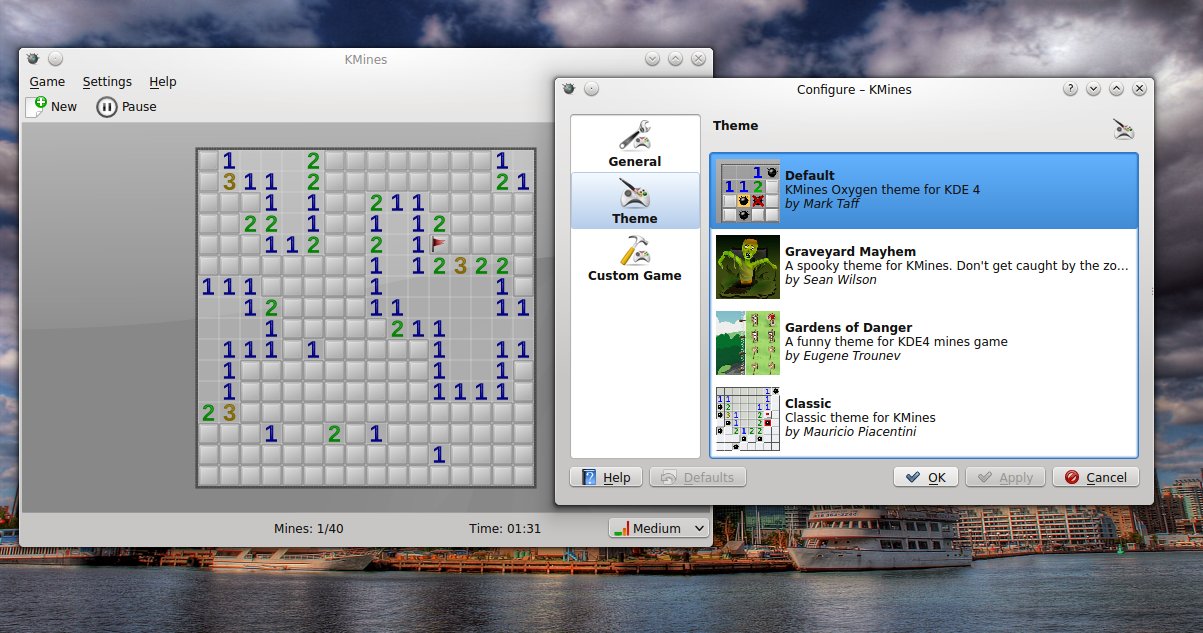Image resolution: width=1203 pixels, height=633 pixels.
Task: Click the Cancel button in Configure dialog
Action: [1096, 477]
